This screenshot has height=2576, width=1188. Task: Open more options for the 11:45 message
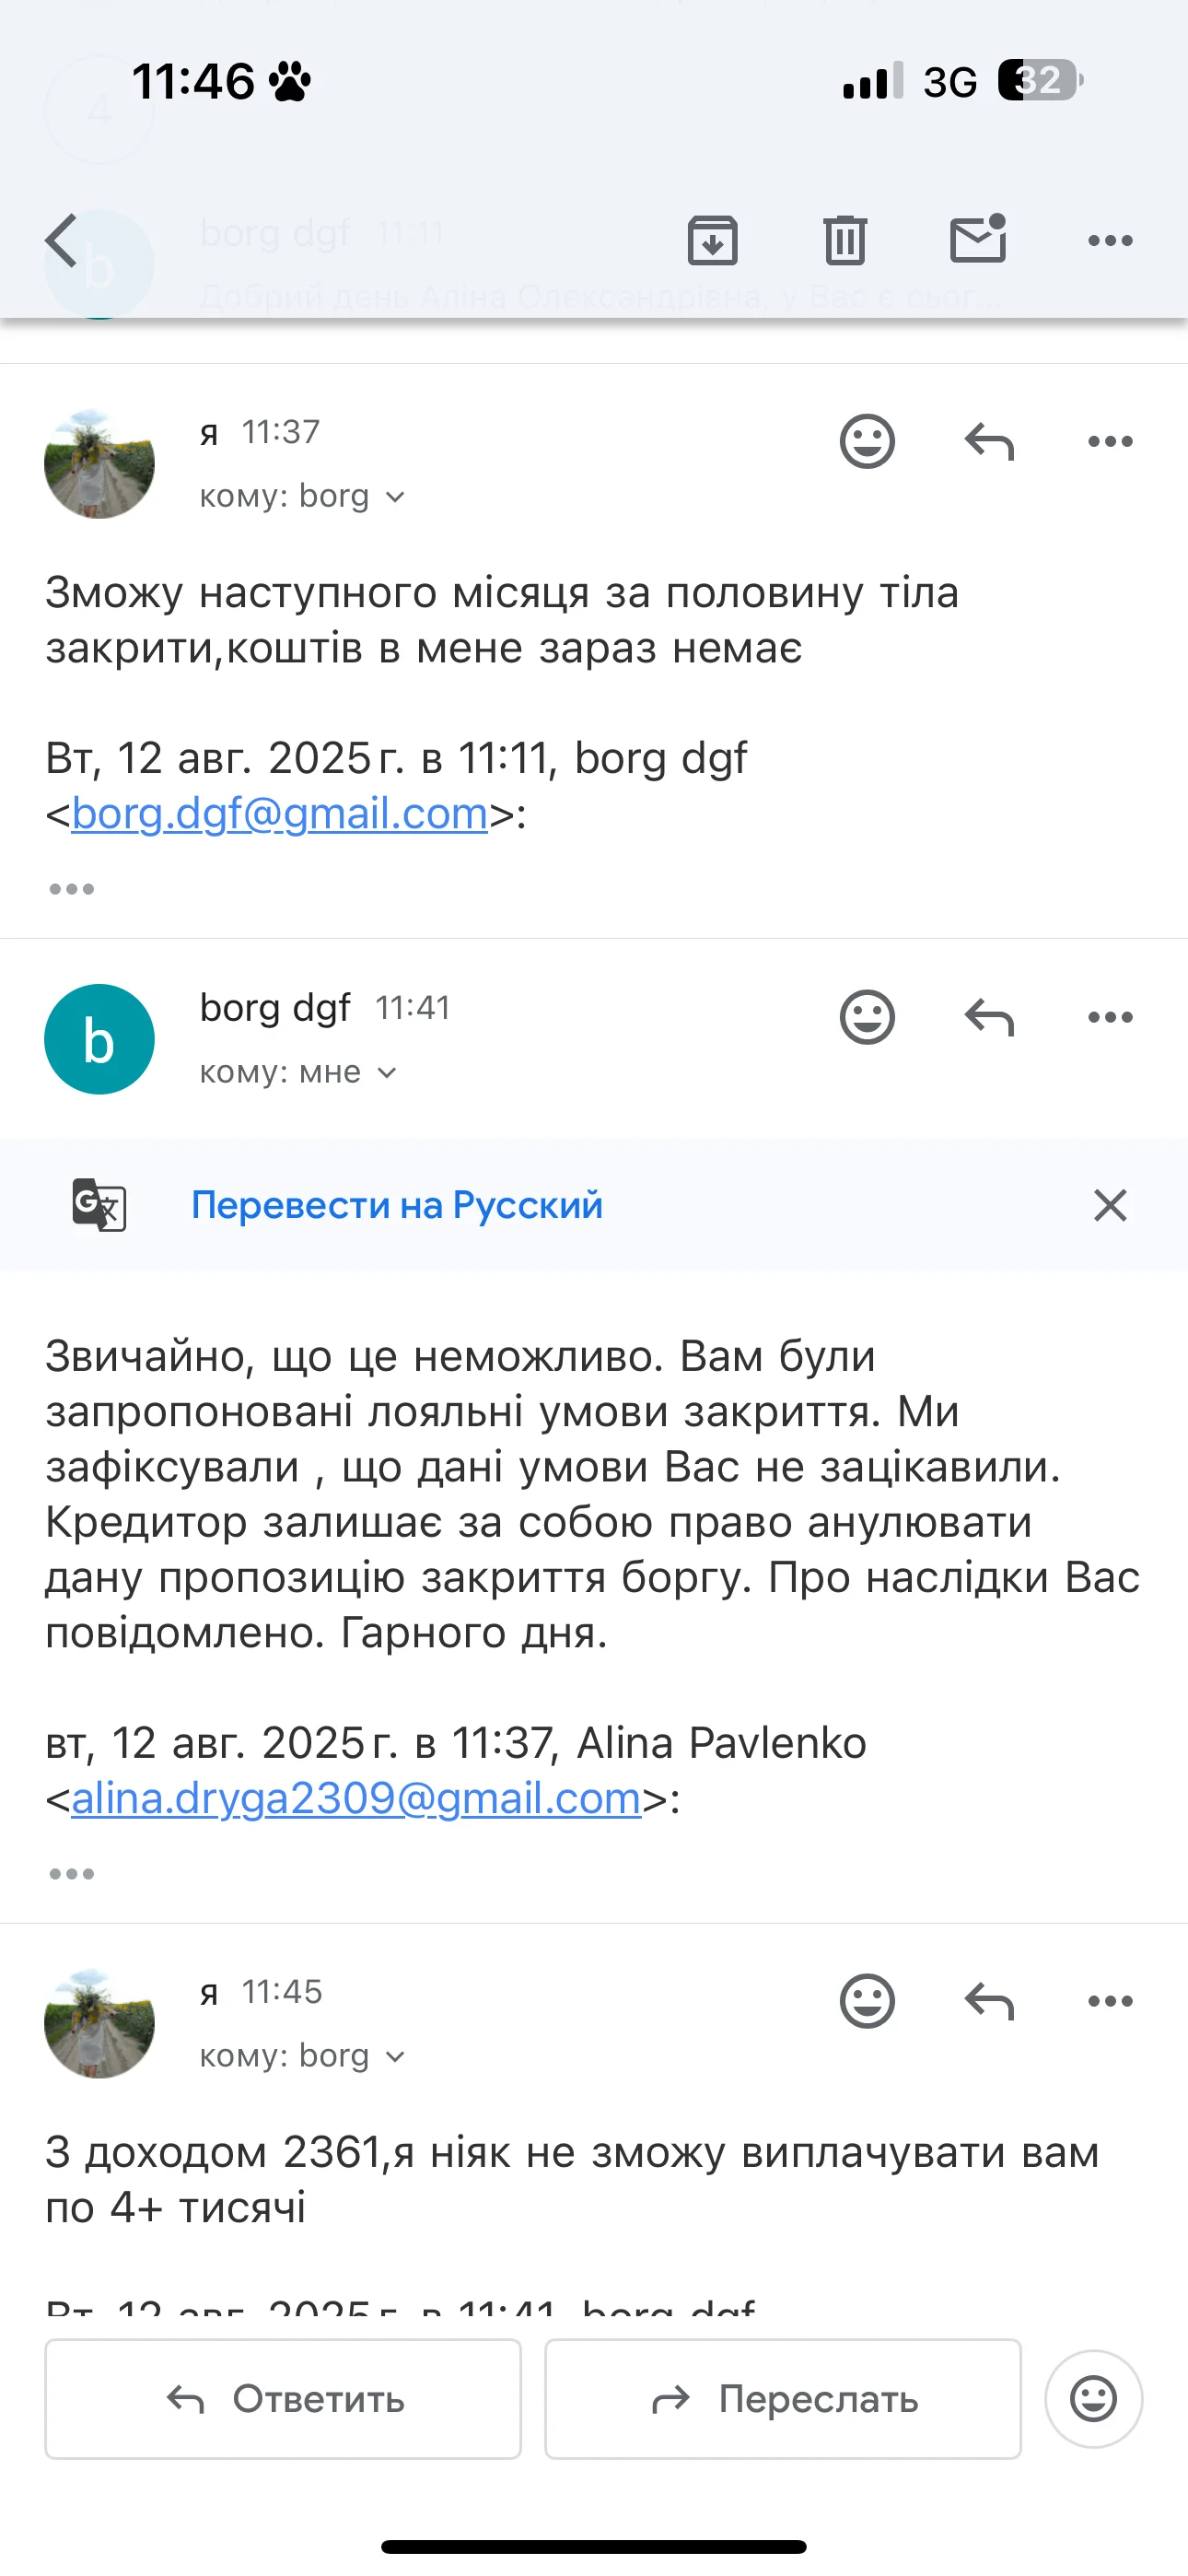[x=1110, y=2001]
